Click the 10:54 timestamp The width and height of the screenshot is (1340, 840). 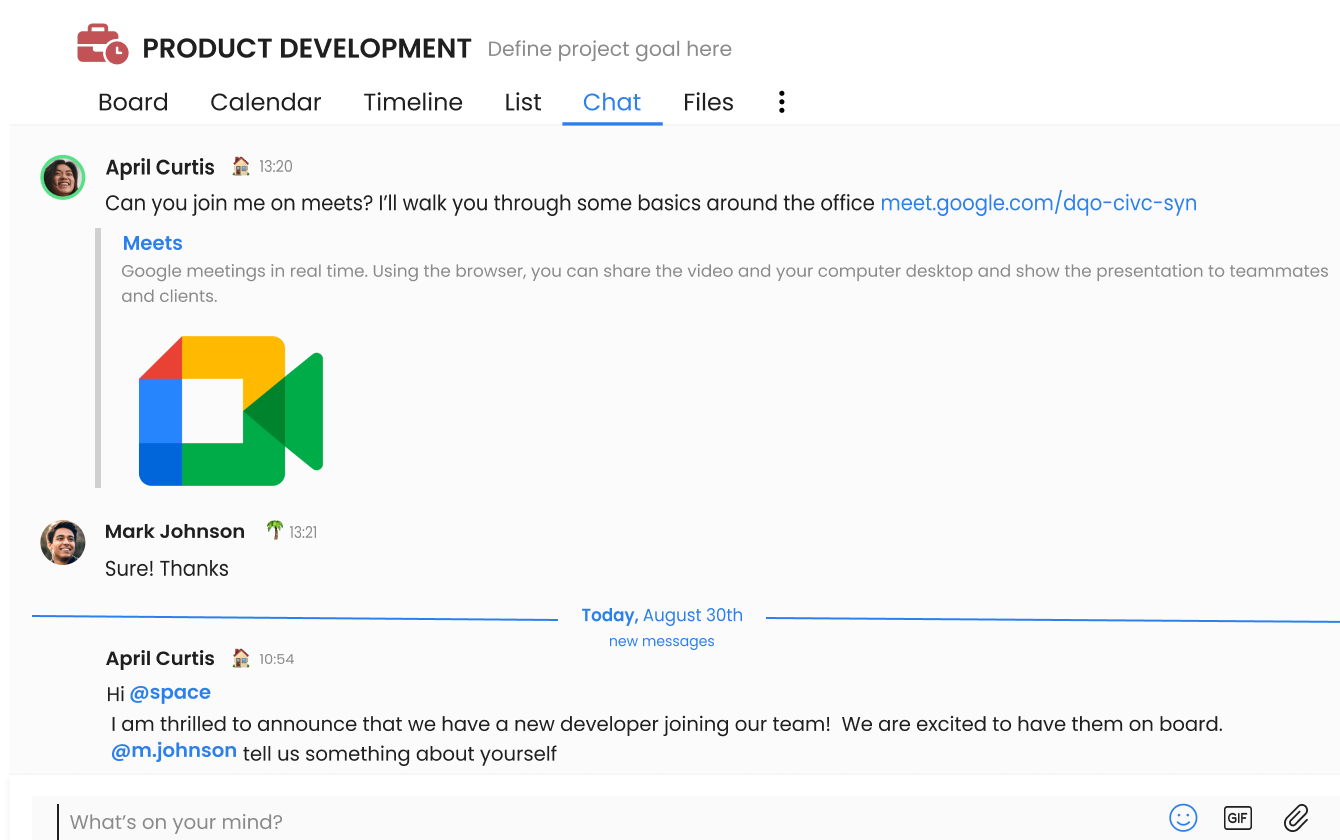pos(277,659)
